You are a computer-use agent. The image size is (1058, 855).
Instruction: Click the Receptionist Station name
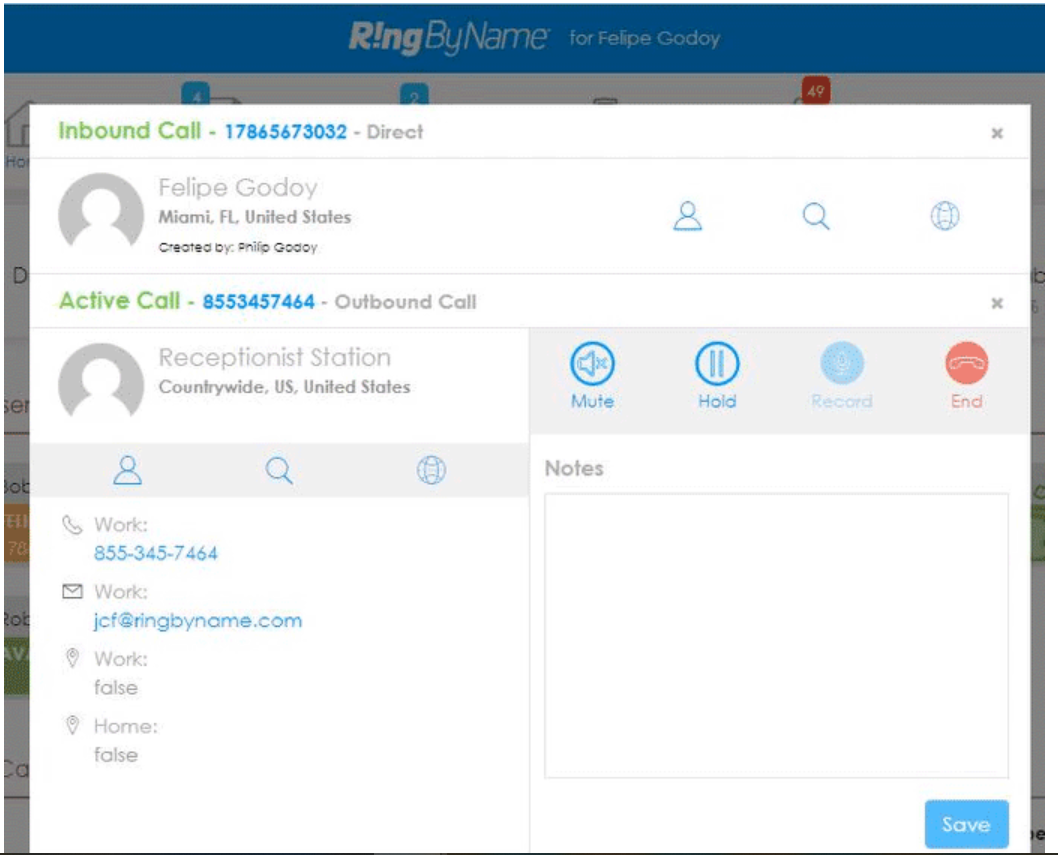(275, 357)
